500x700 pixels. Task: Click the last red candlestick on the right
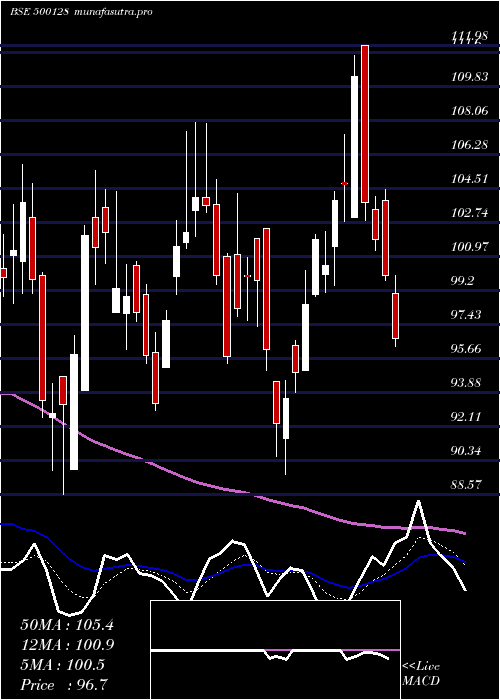396,316
